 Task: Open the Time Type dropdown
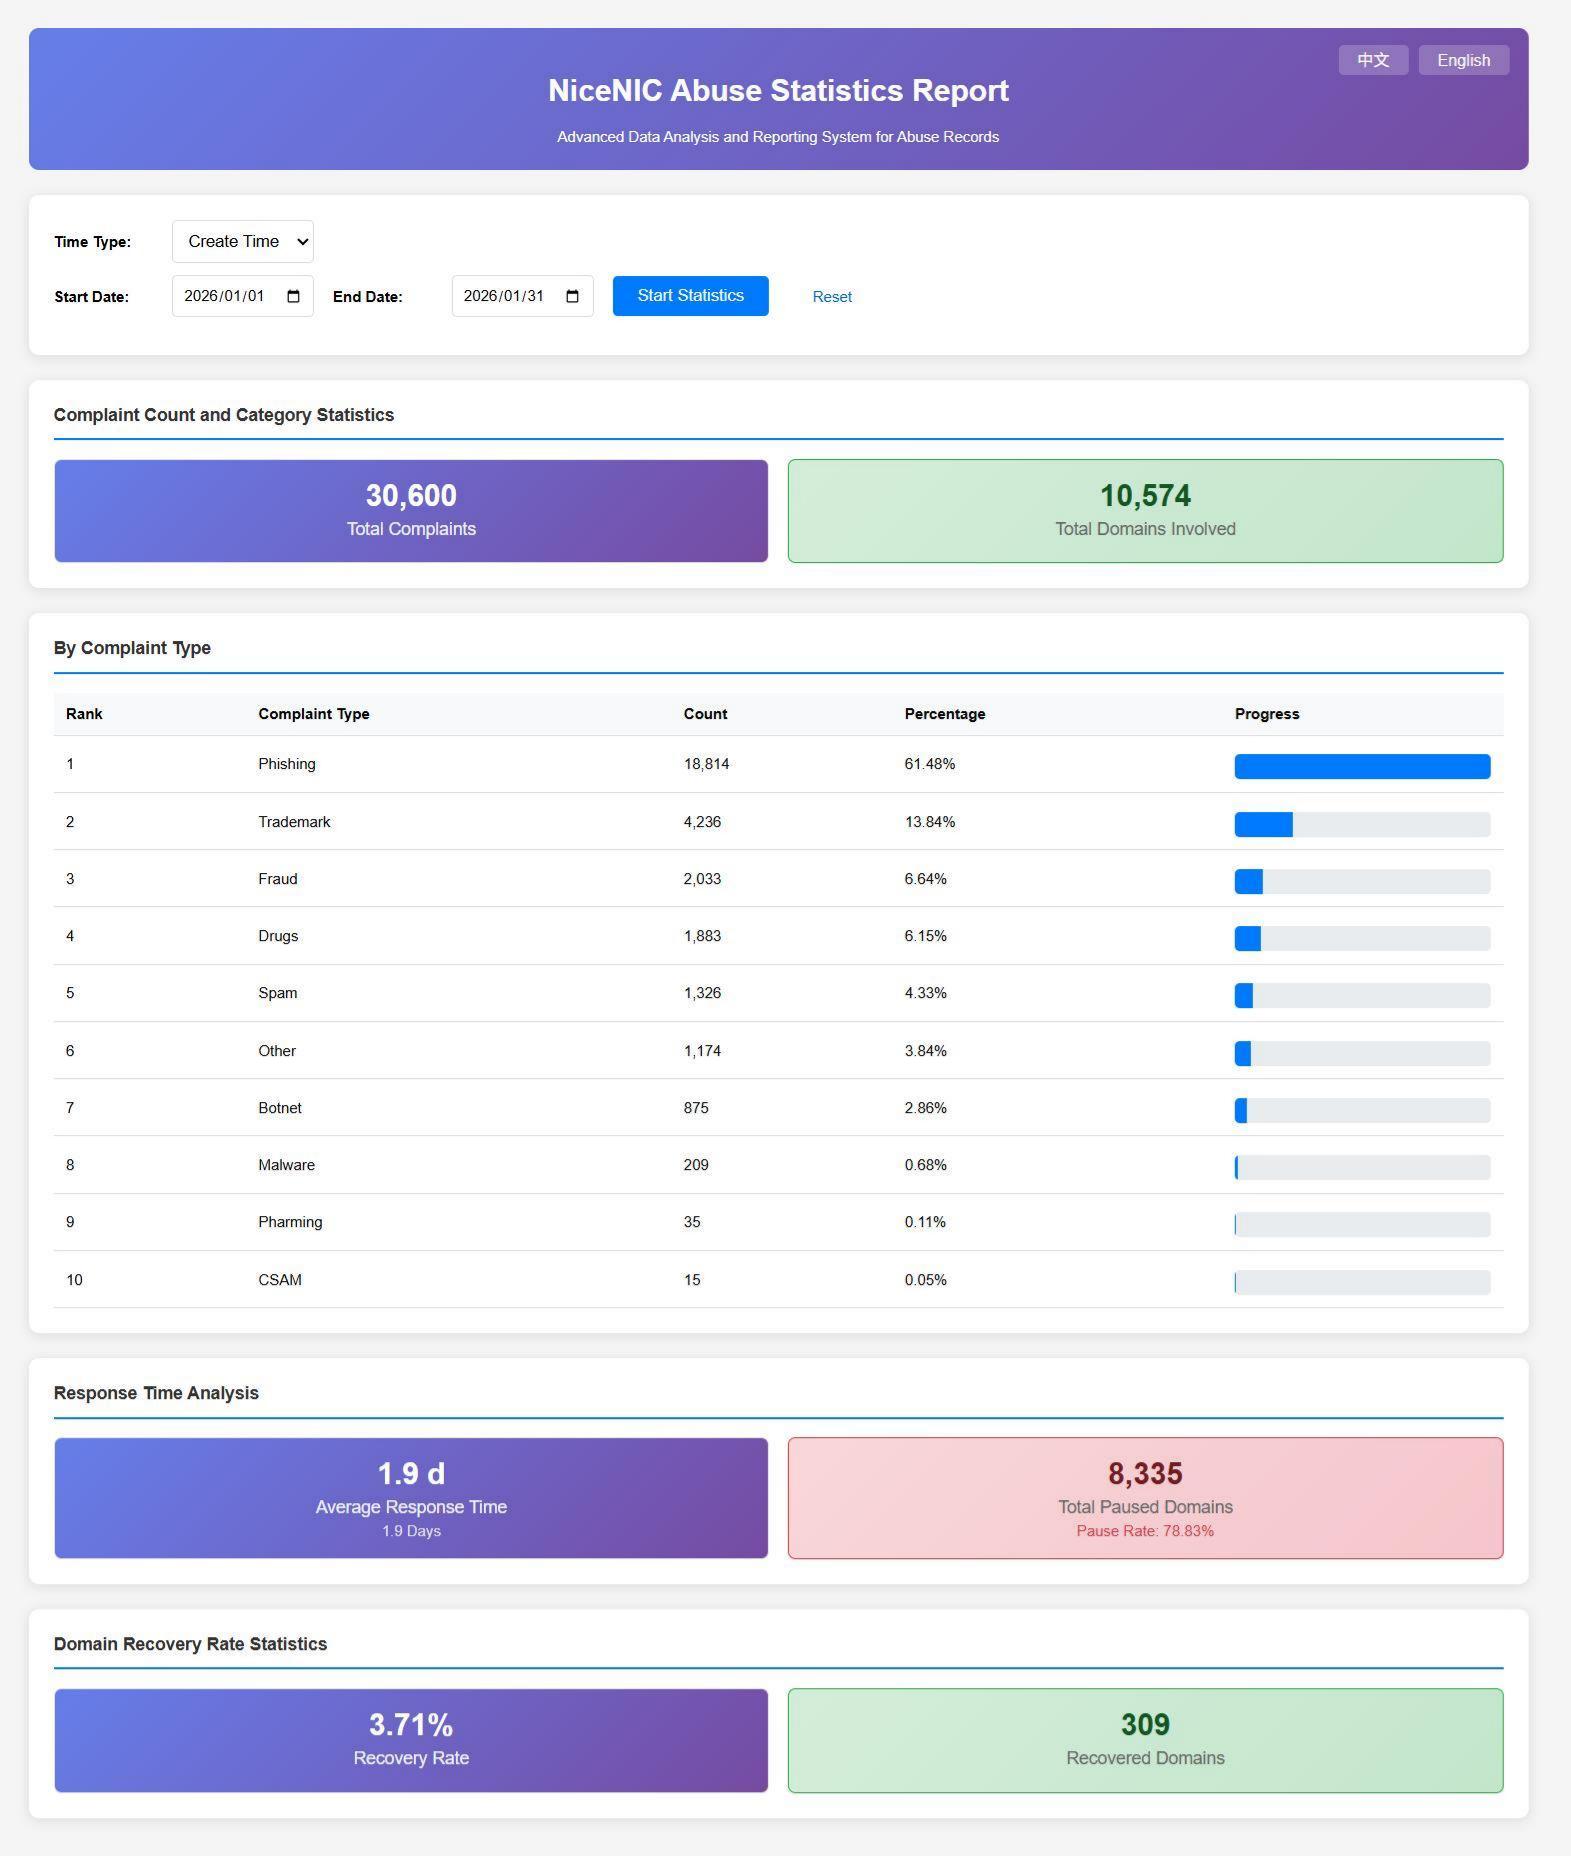[x=243, y=241]
